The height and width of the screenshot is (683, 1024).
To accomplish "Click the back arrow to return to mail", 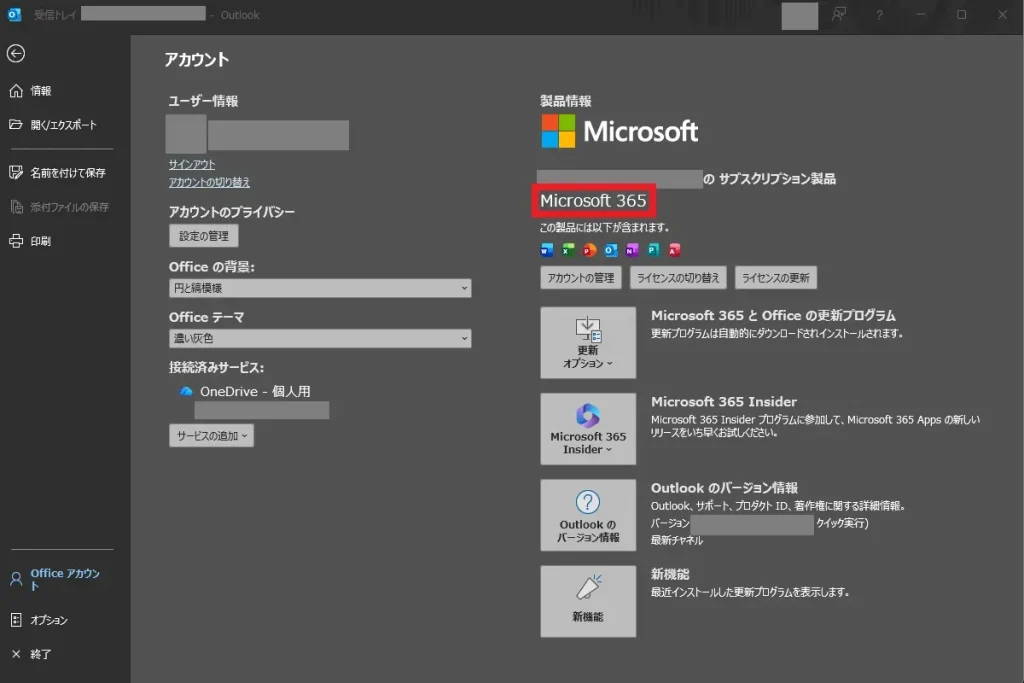I will [x=16, y=54].
